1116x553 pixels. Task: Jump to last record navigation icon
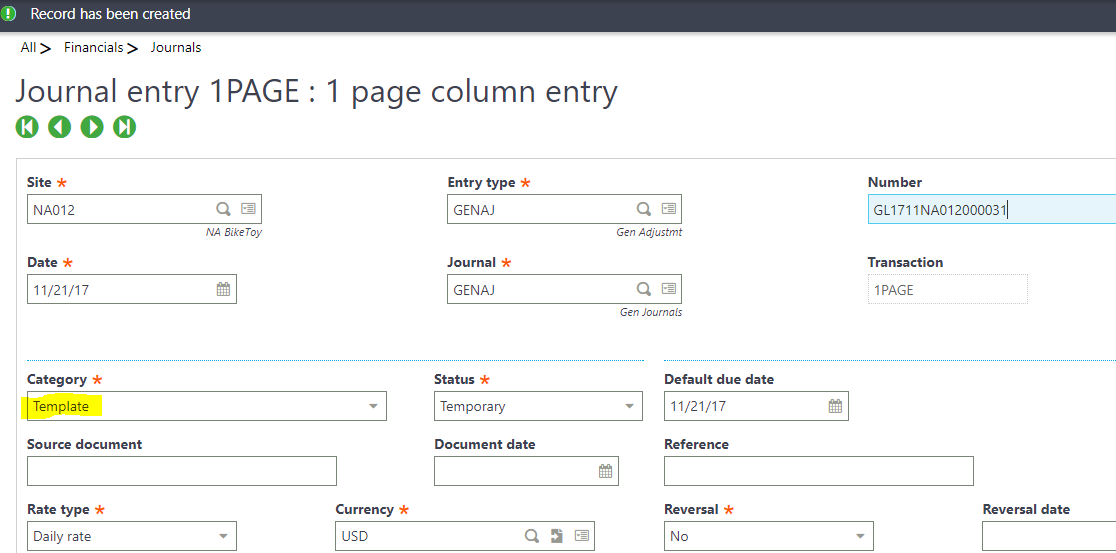(124, 127)
